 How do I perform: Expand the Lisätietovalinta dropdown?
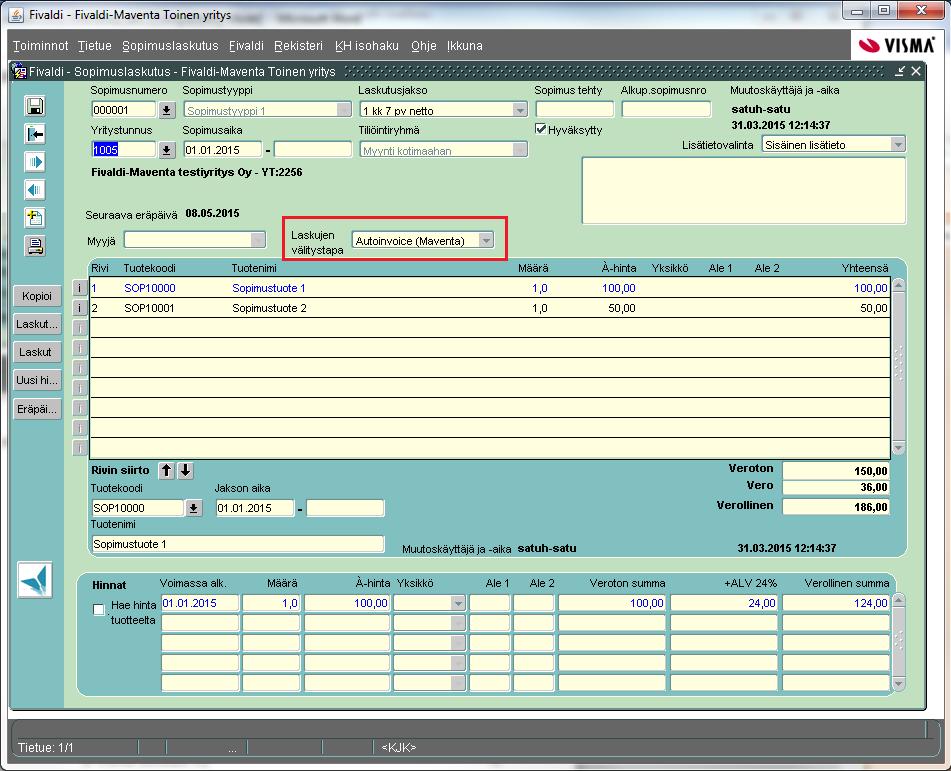898,144
